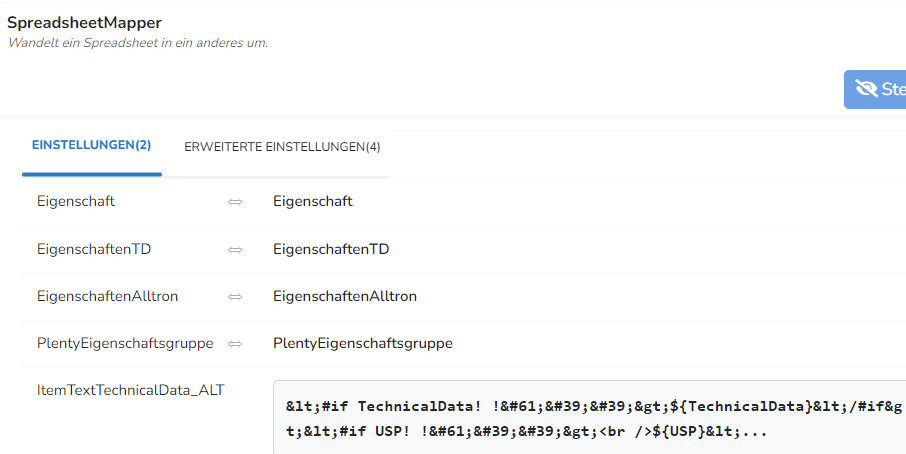Select the EigenschaftenTD target value
906x454 pixels.
click(331, 249)
